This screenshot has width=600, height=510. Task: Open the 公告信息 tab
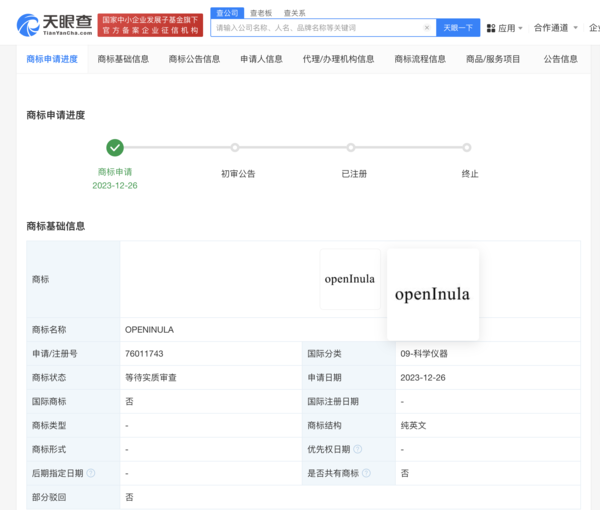(x=561, y=59)
